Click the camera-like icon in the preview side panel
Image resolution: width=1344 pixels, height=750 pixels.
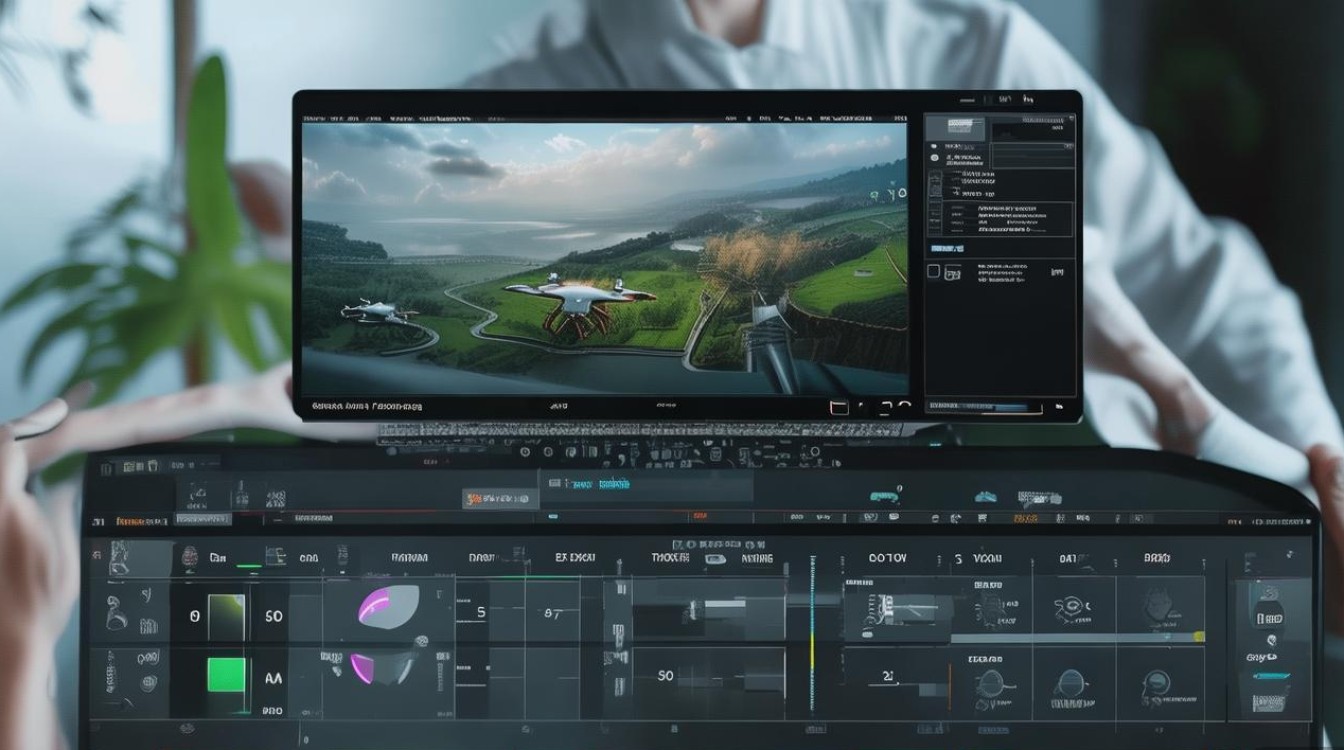tap(953, 271)
